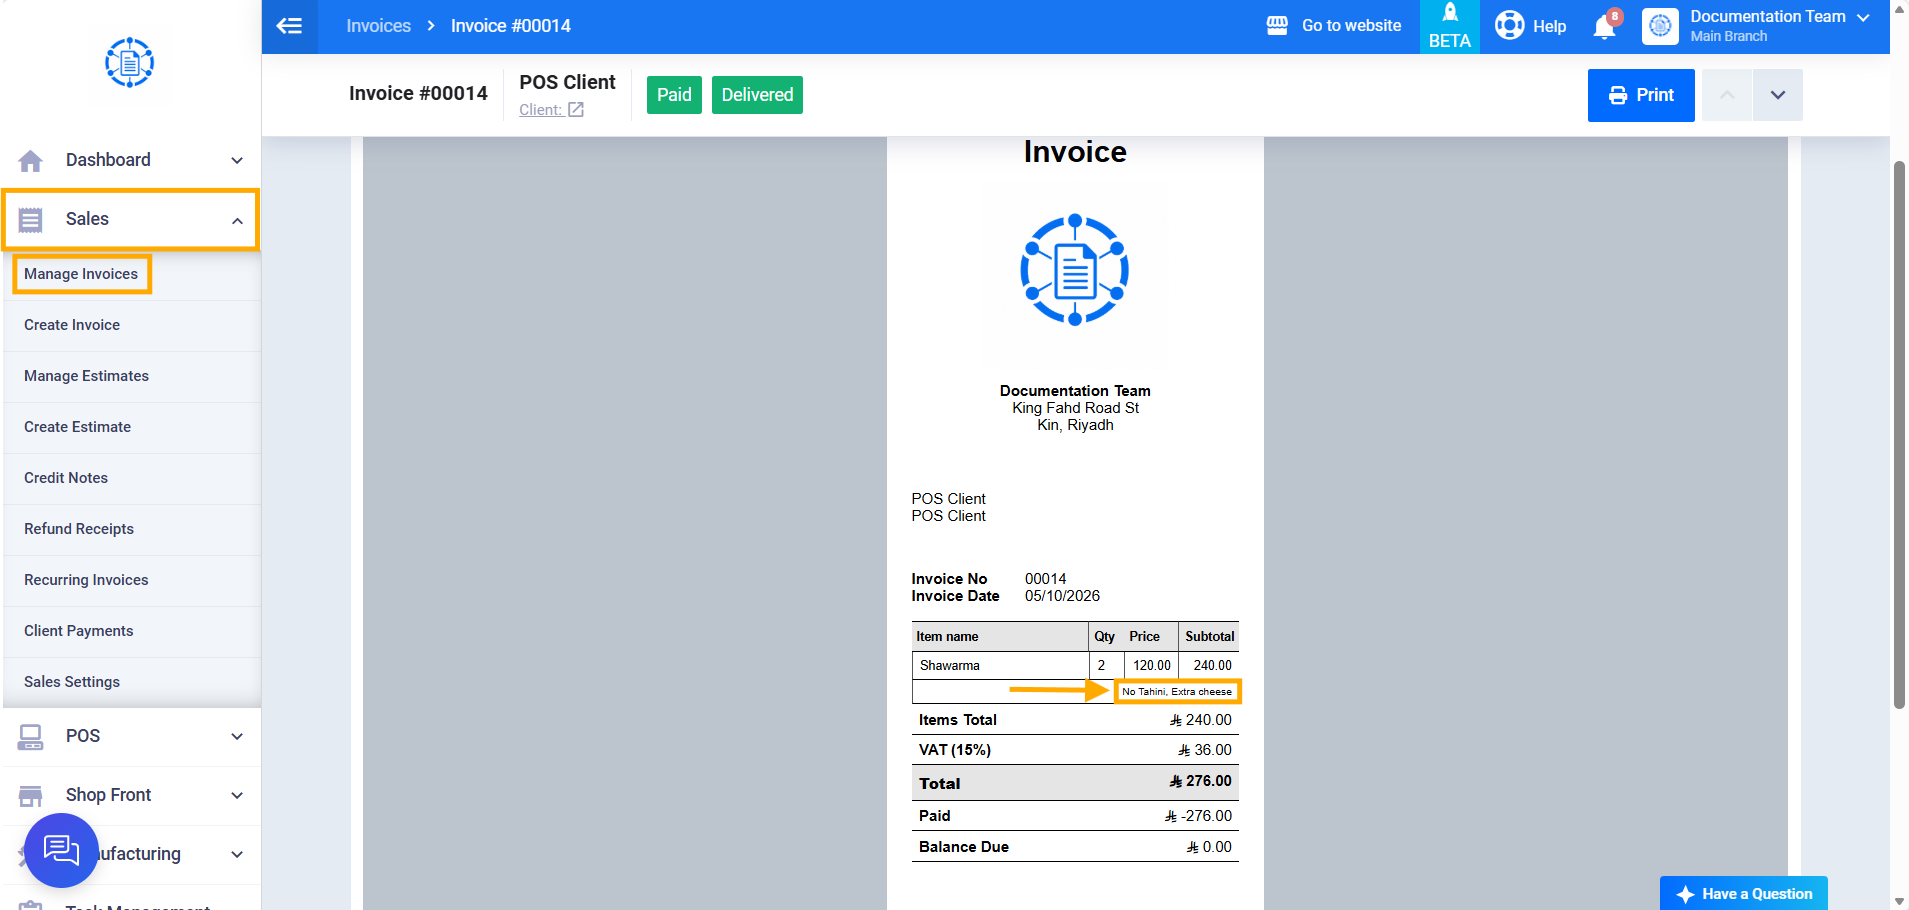Click the Paid status badge

click(674, 95)
